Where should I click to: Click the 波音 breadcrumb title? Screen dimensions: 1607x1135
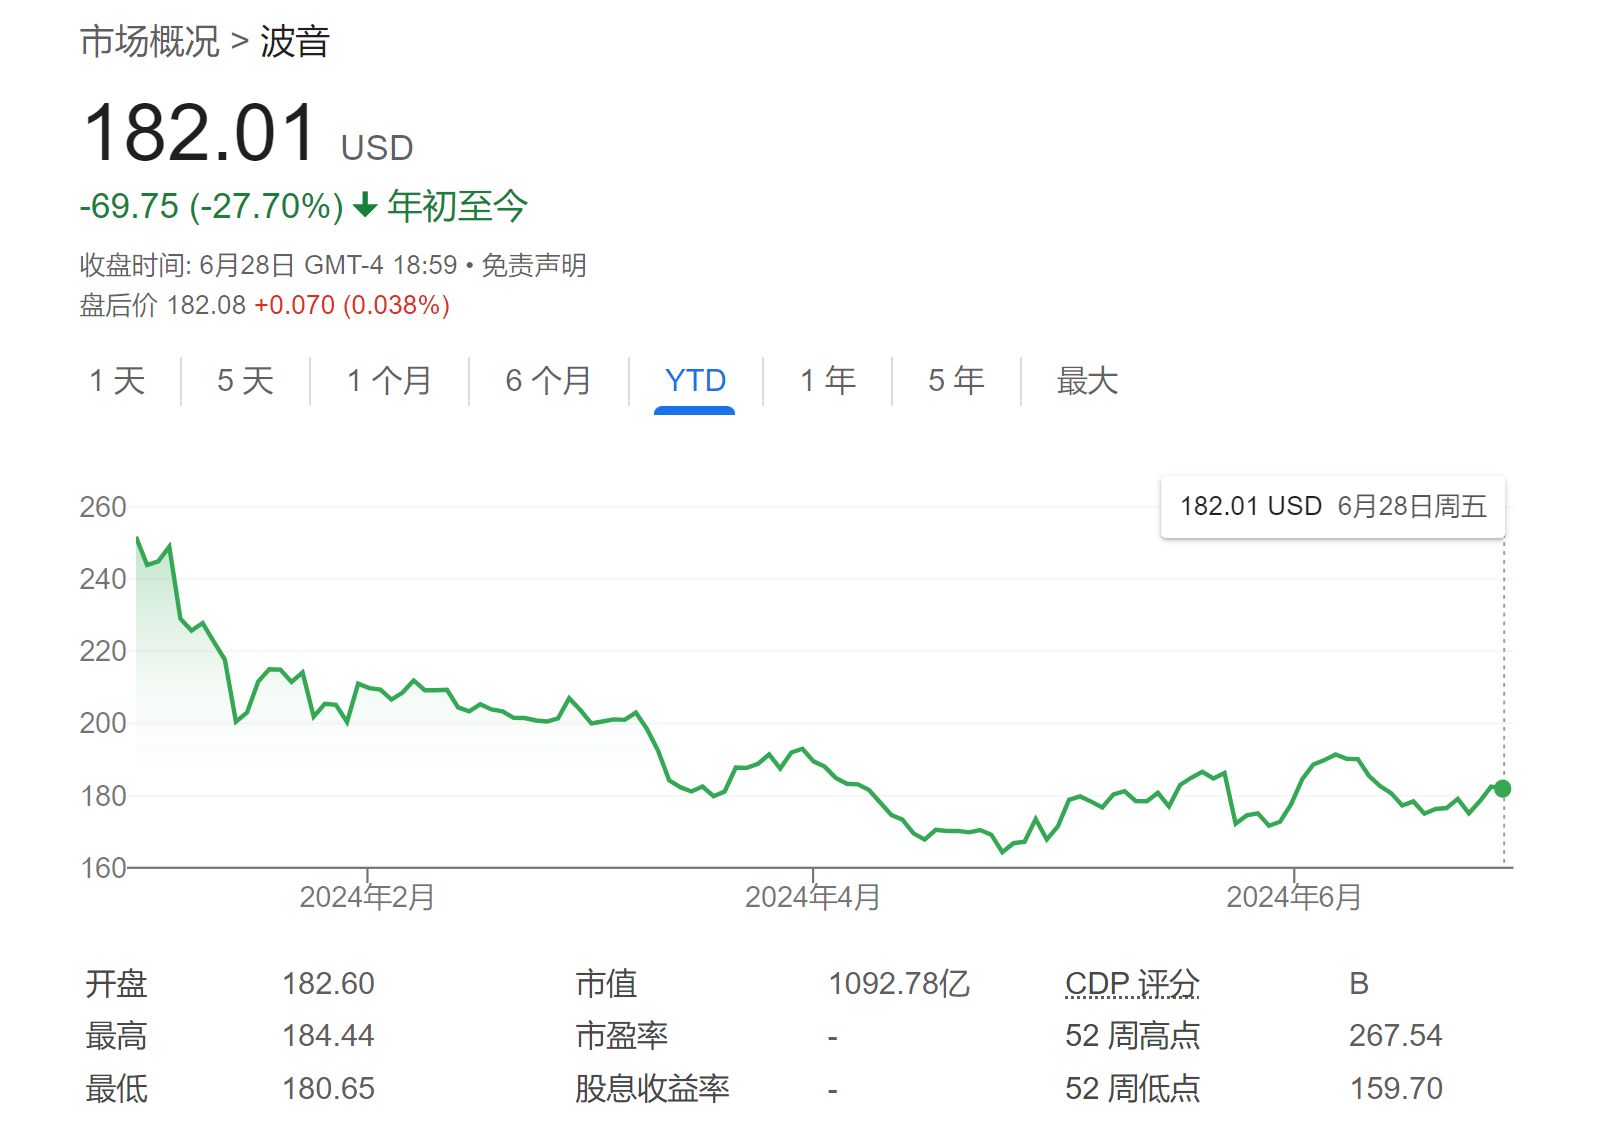[295, 42]
